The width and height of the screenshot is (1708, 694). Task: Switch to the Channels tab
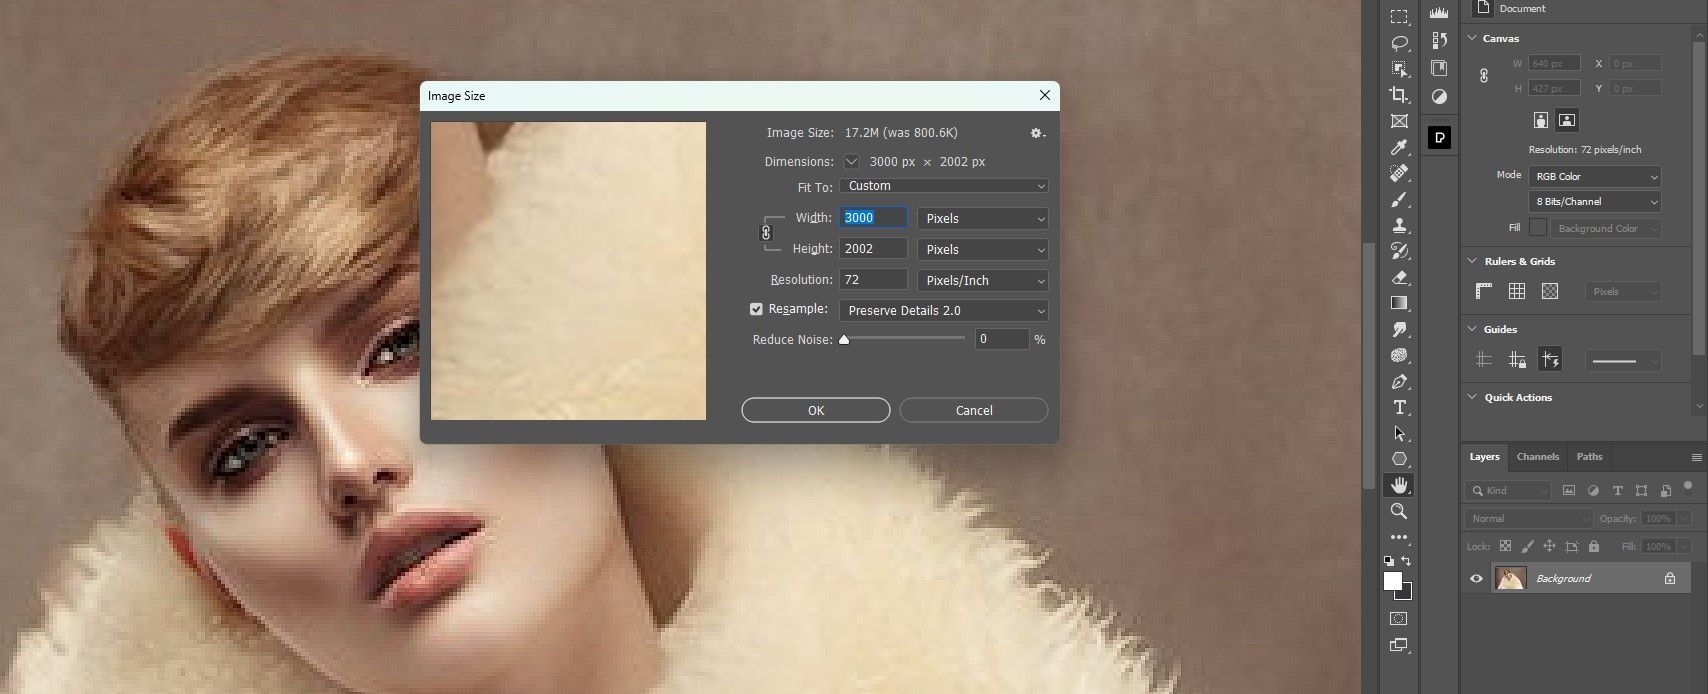[x=1537, y=457]
